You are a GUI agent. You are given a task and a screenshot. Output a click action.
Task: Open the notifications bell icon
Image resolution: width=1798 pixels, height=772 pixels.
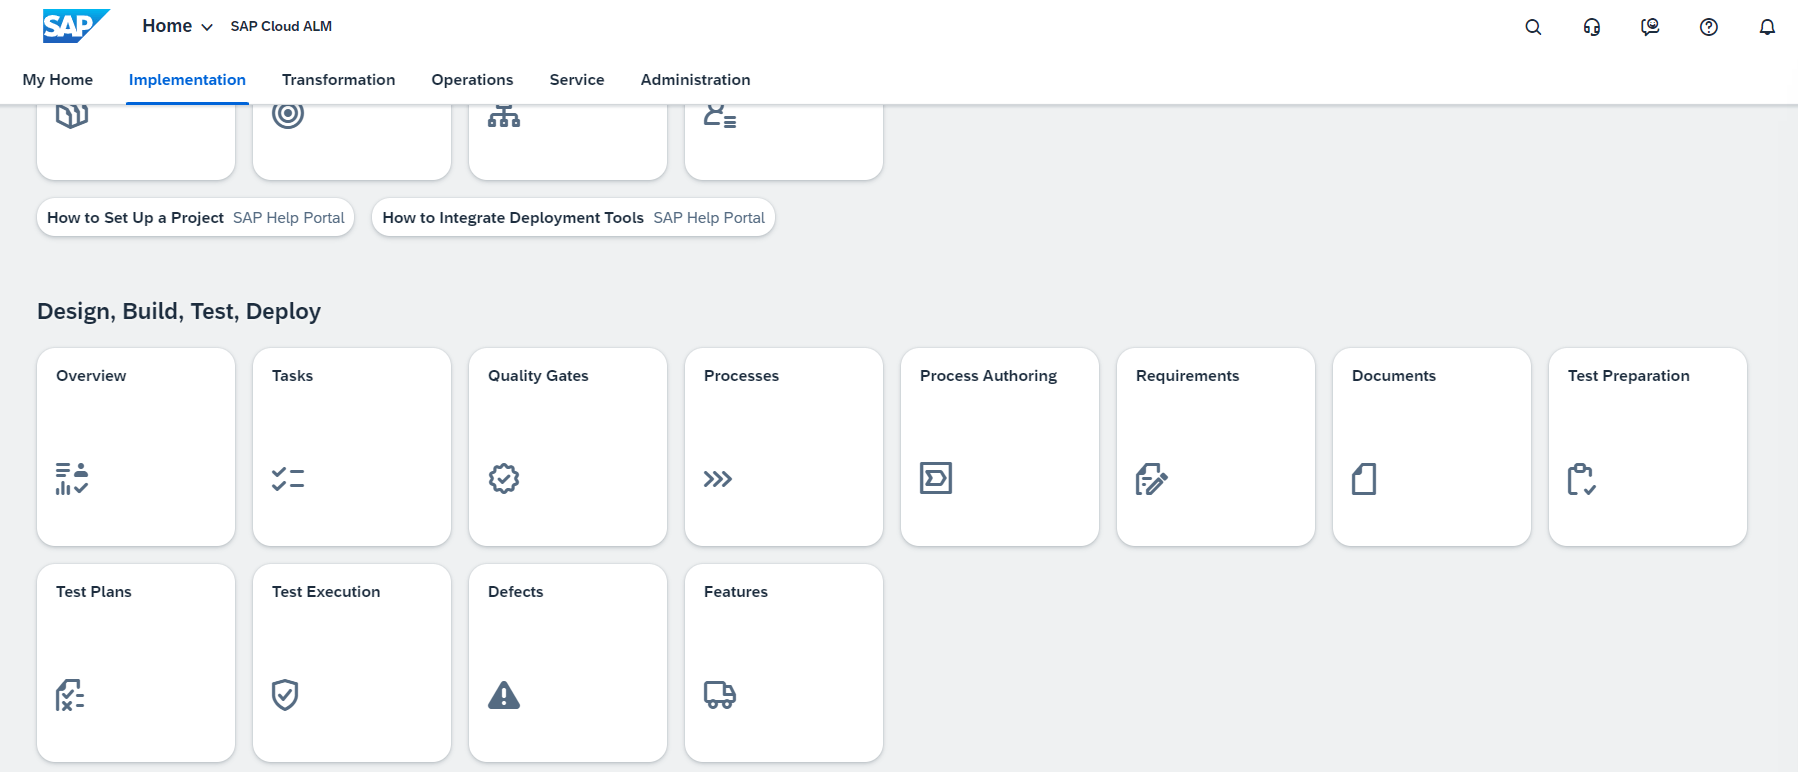pos(1767,27)
